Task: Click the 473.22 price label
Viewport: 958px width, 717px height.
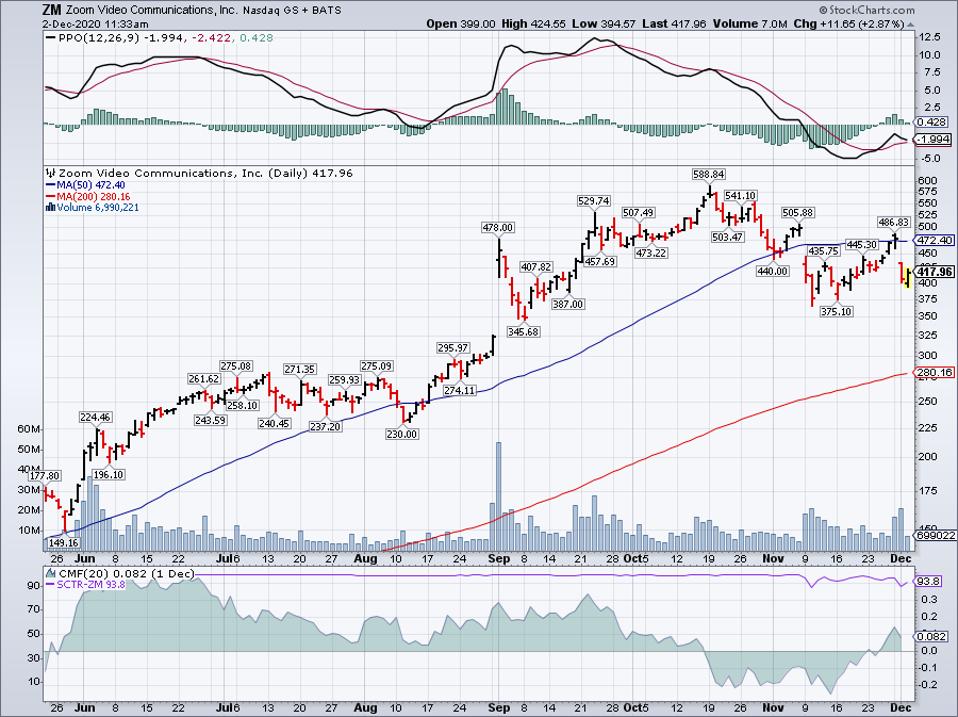Action: click(651, 253)
